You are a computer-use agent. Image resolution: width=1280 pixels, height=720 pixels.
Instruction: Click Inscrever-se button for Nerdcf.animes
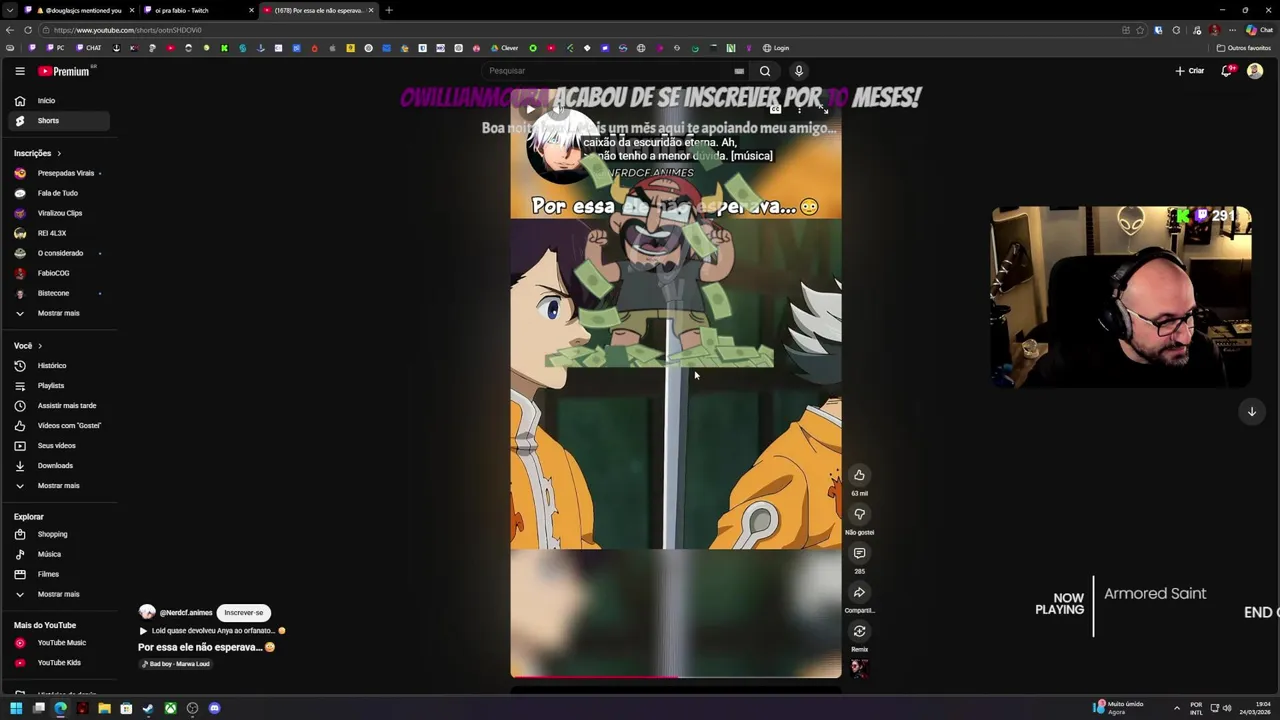pos(244,613)
